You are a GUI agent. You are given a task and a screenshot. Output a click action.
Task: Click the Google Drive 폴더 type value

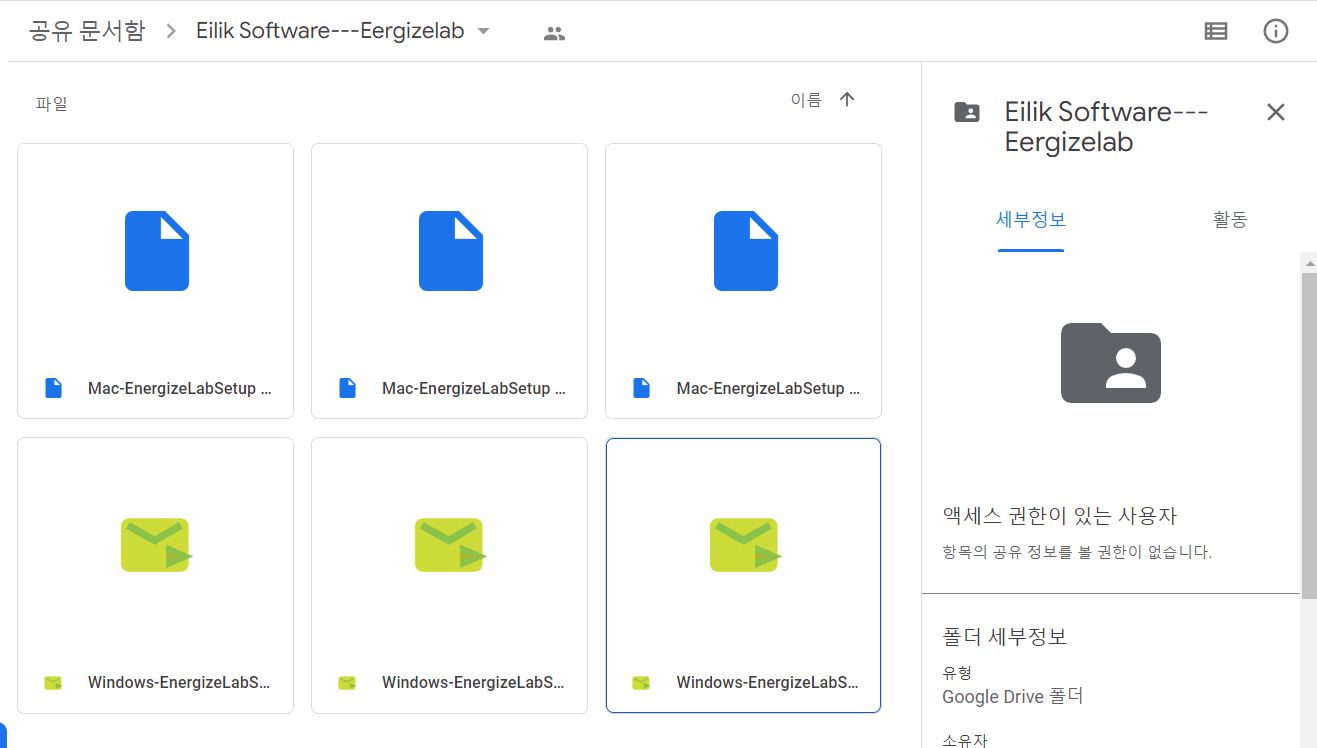(1012, 696)
